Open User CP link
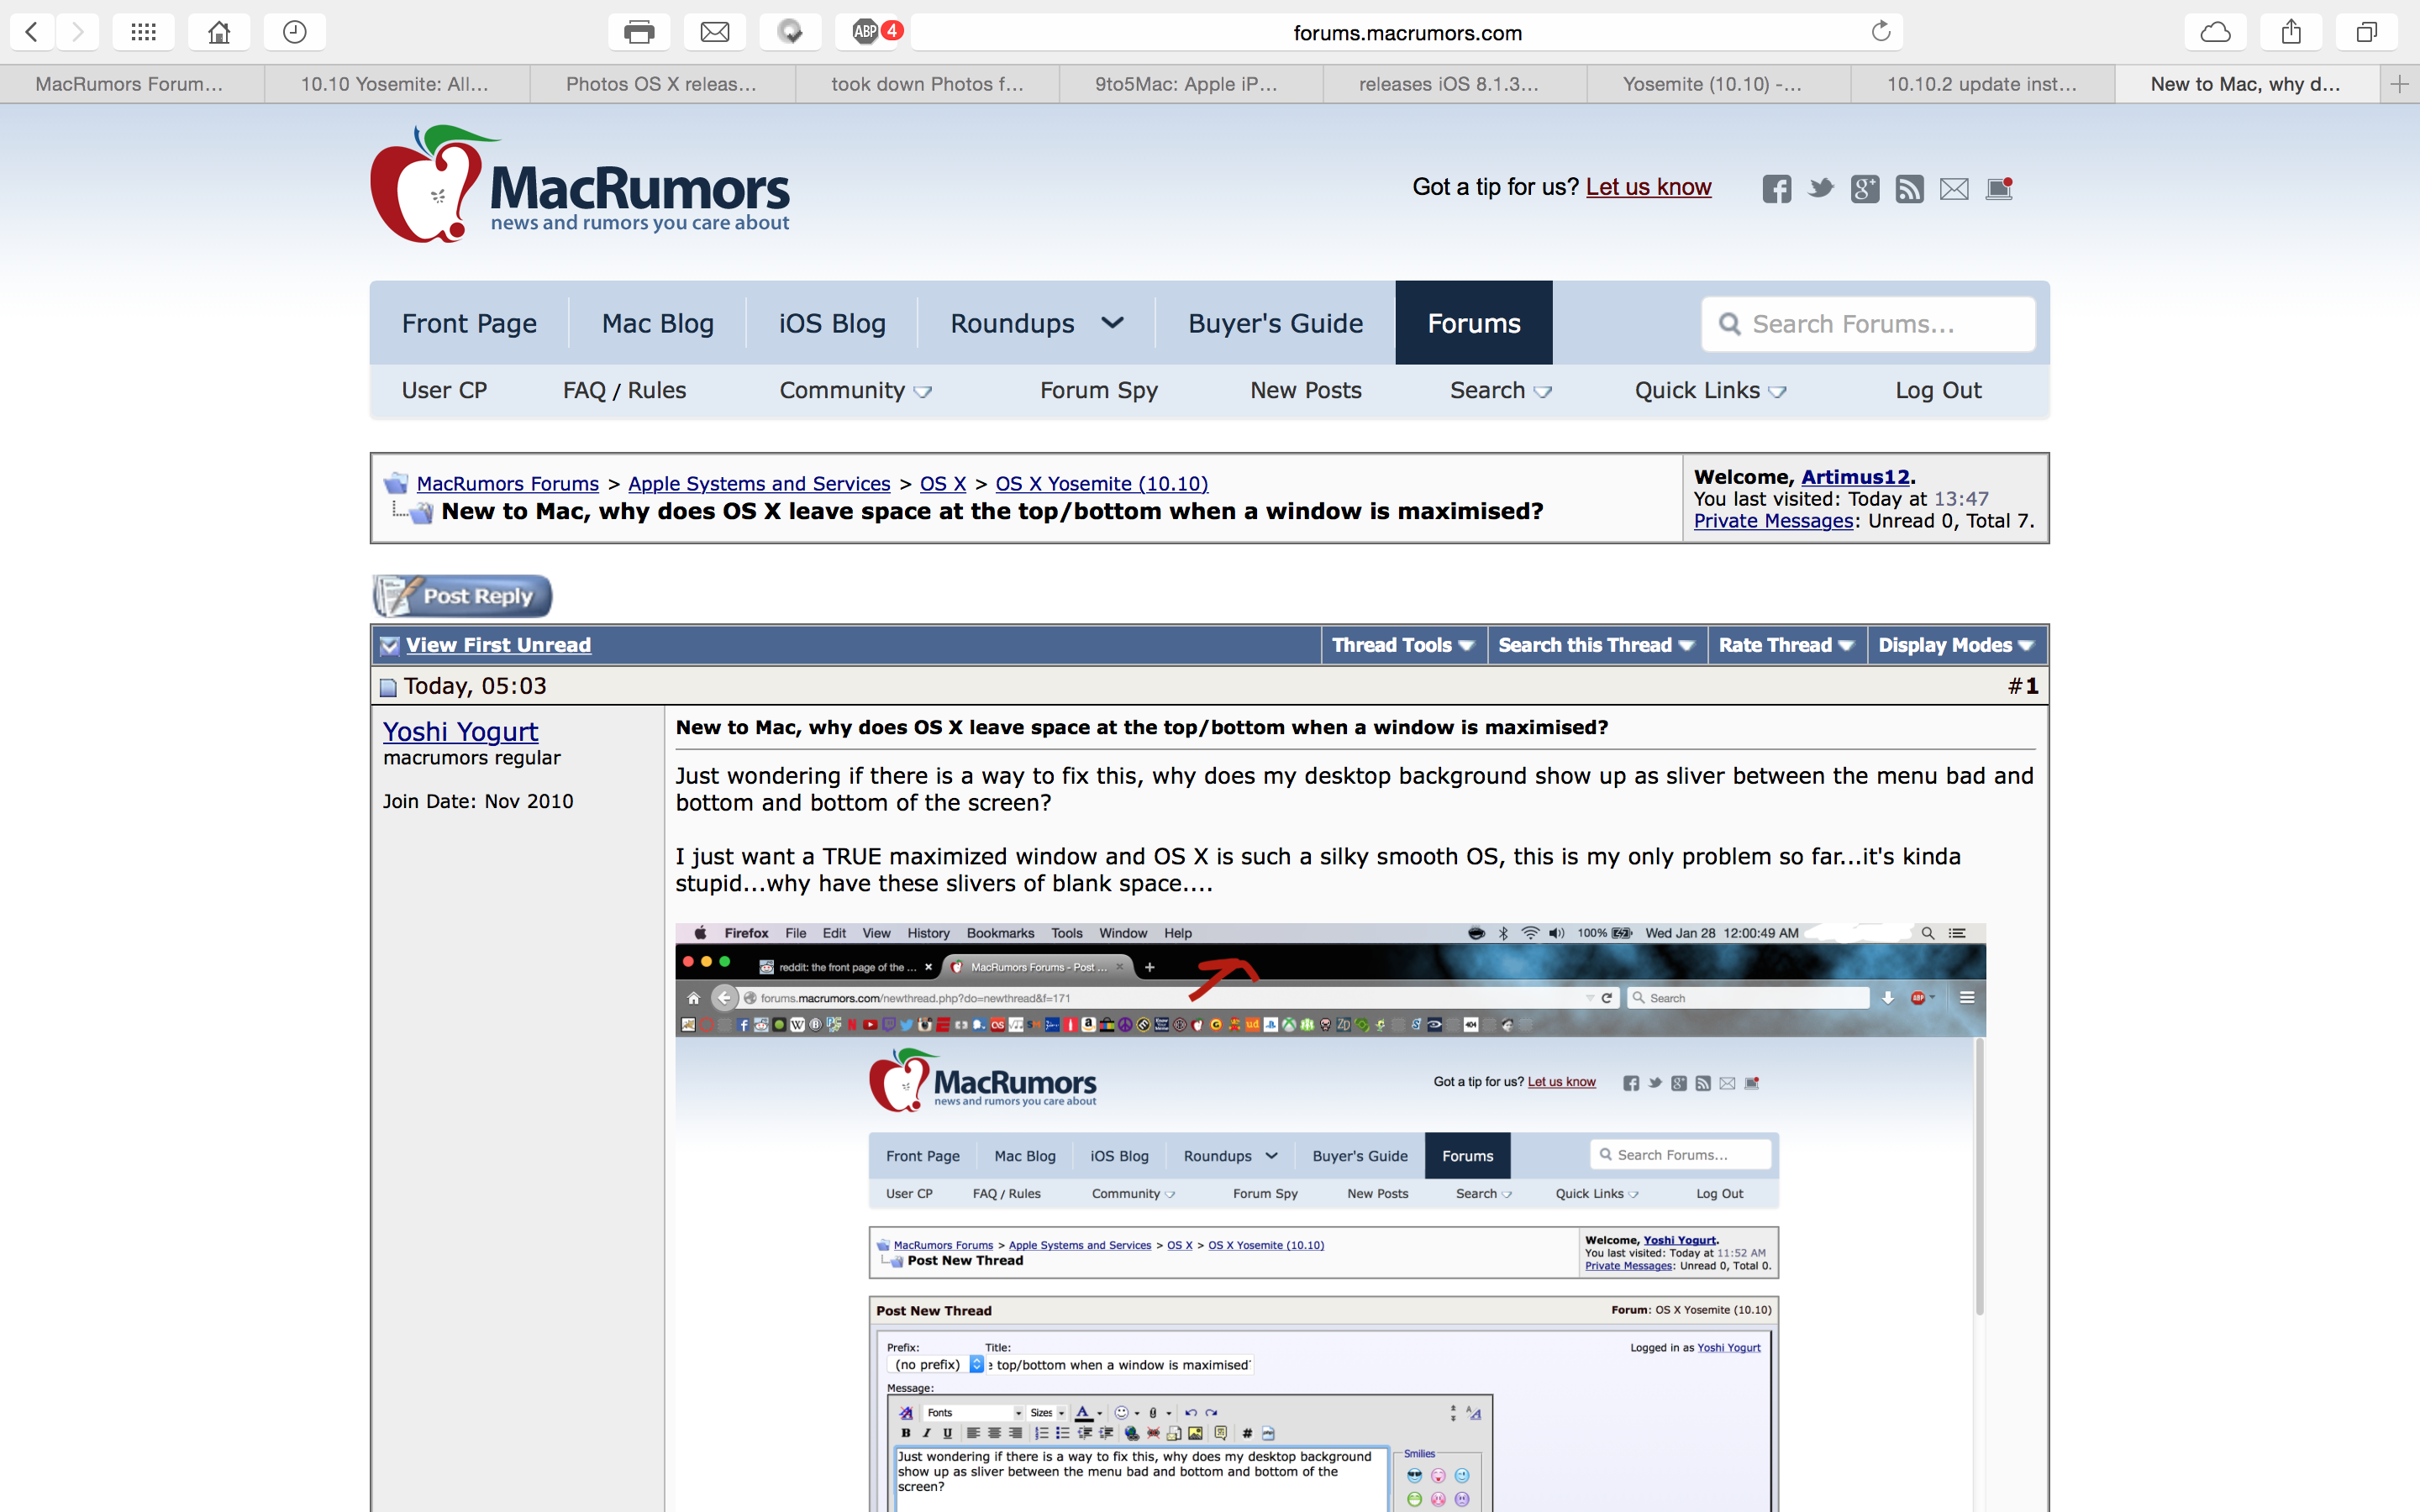The height and width of the screenshot is (1512, 2420). coord(444,390)
